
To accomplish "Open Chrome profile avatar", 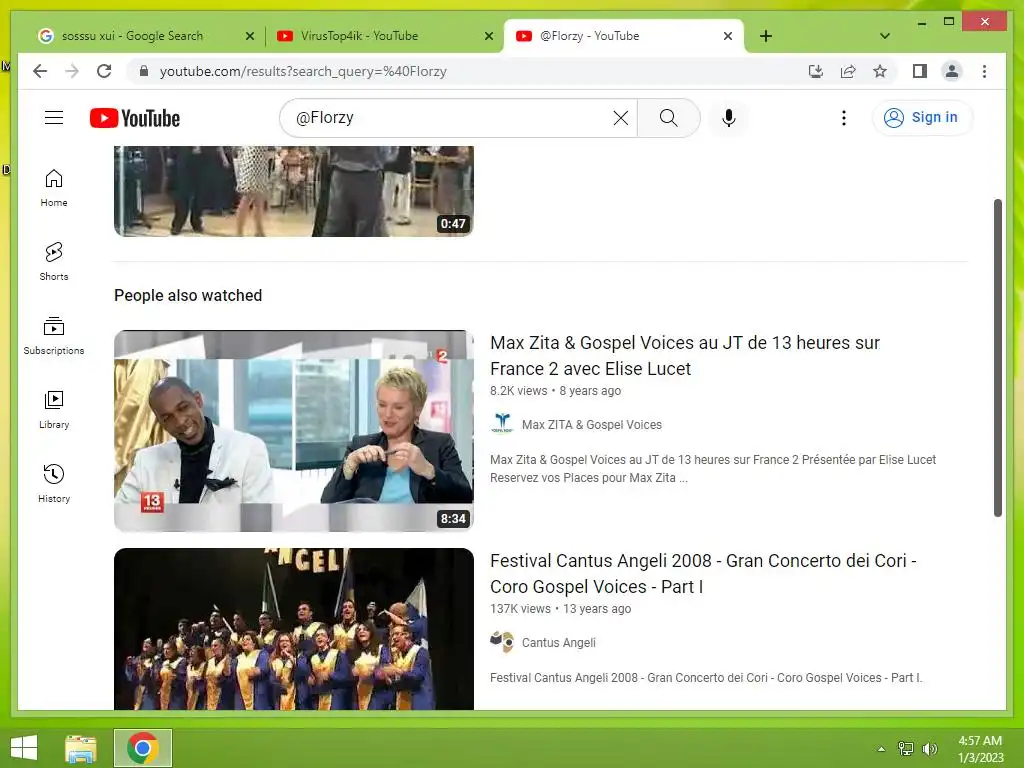I will (952, 71).
